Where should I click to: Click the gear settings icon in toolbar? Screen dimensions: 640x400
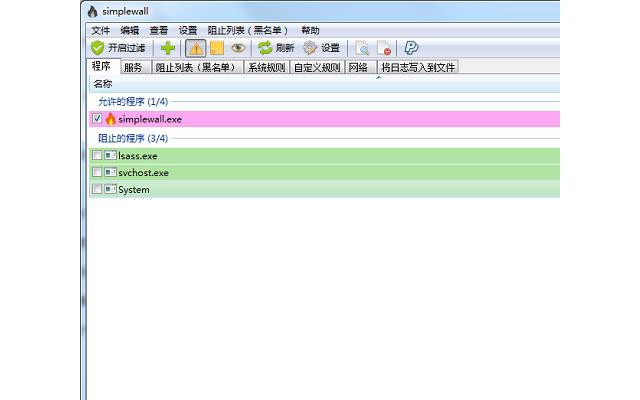click(310, 48)
